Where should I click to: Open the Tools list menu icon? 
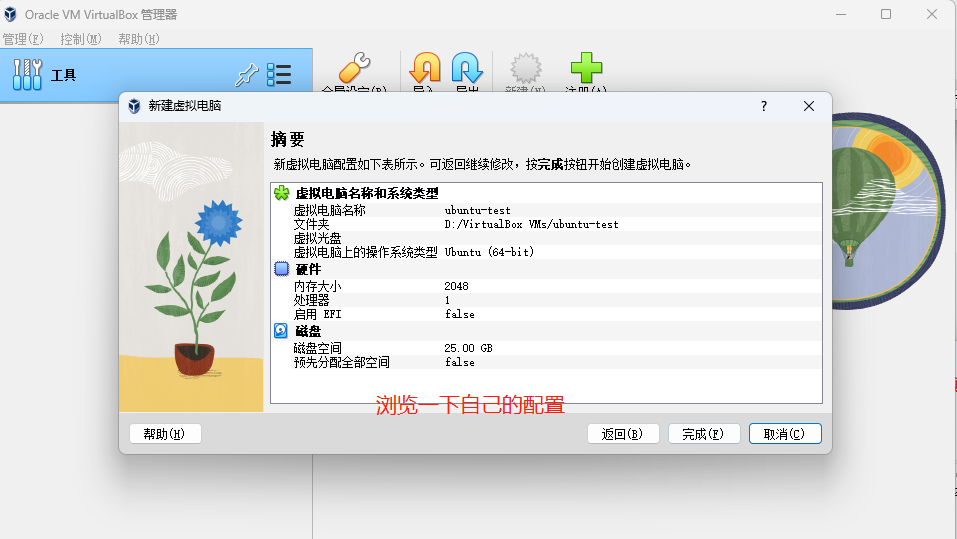point(279,75)
